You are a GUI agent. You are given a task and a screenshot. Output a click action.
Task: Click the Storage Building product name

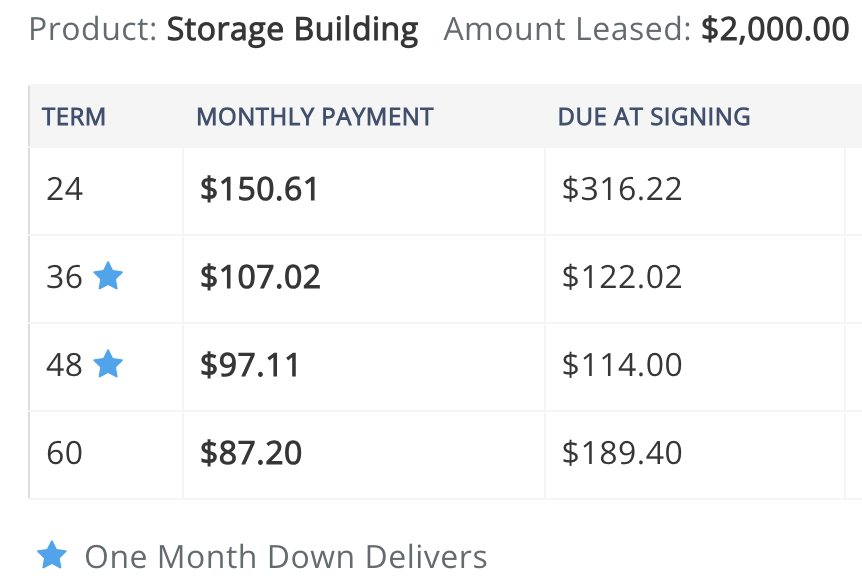[x=292, y=30]
